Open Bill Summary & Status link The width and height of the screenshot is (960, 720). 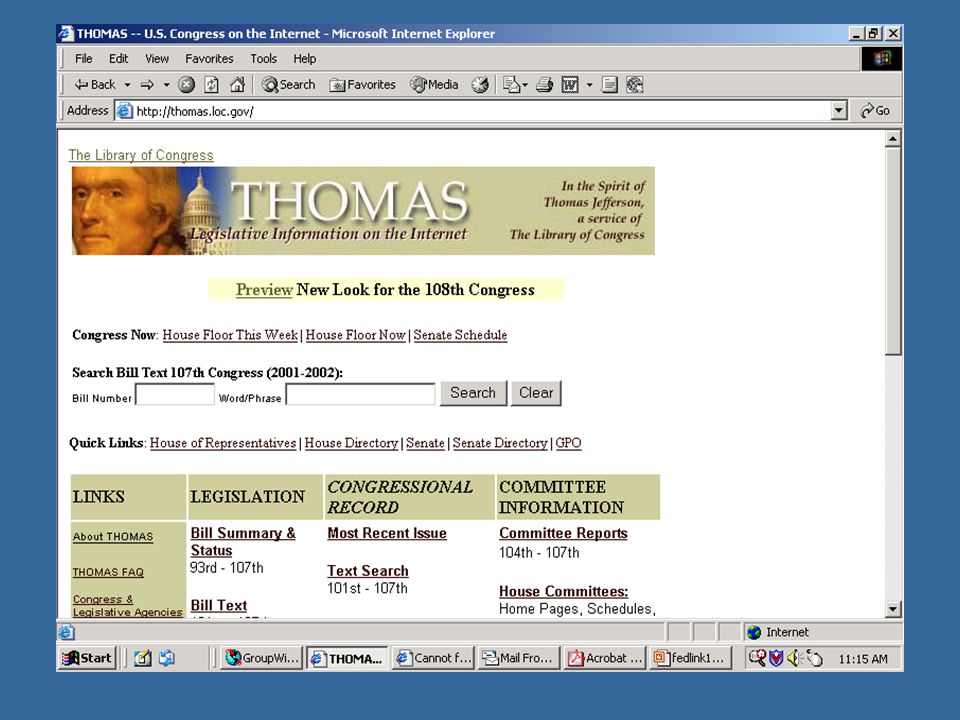click(x=243, y=542)
